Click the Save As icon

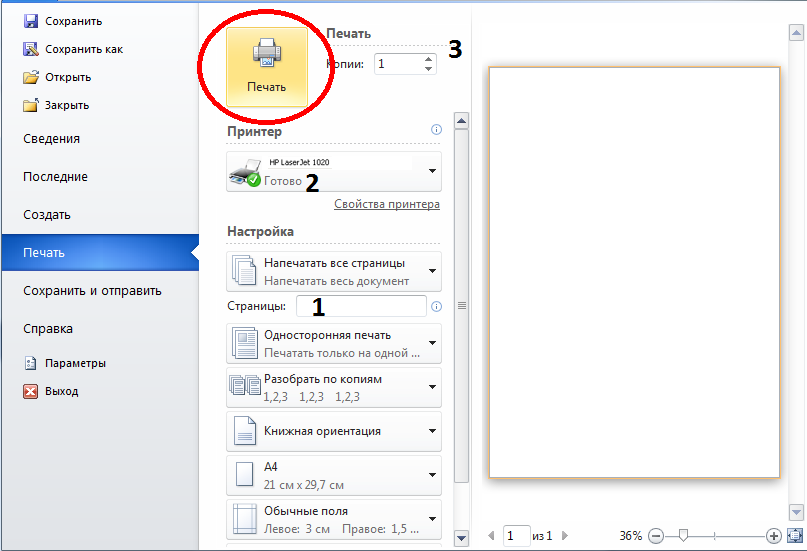click(x=31, y=49)
